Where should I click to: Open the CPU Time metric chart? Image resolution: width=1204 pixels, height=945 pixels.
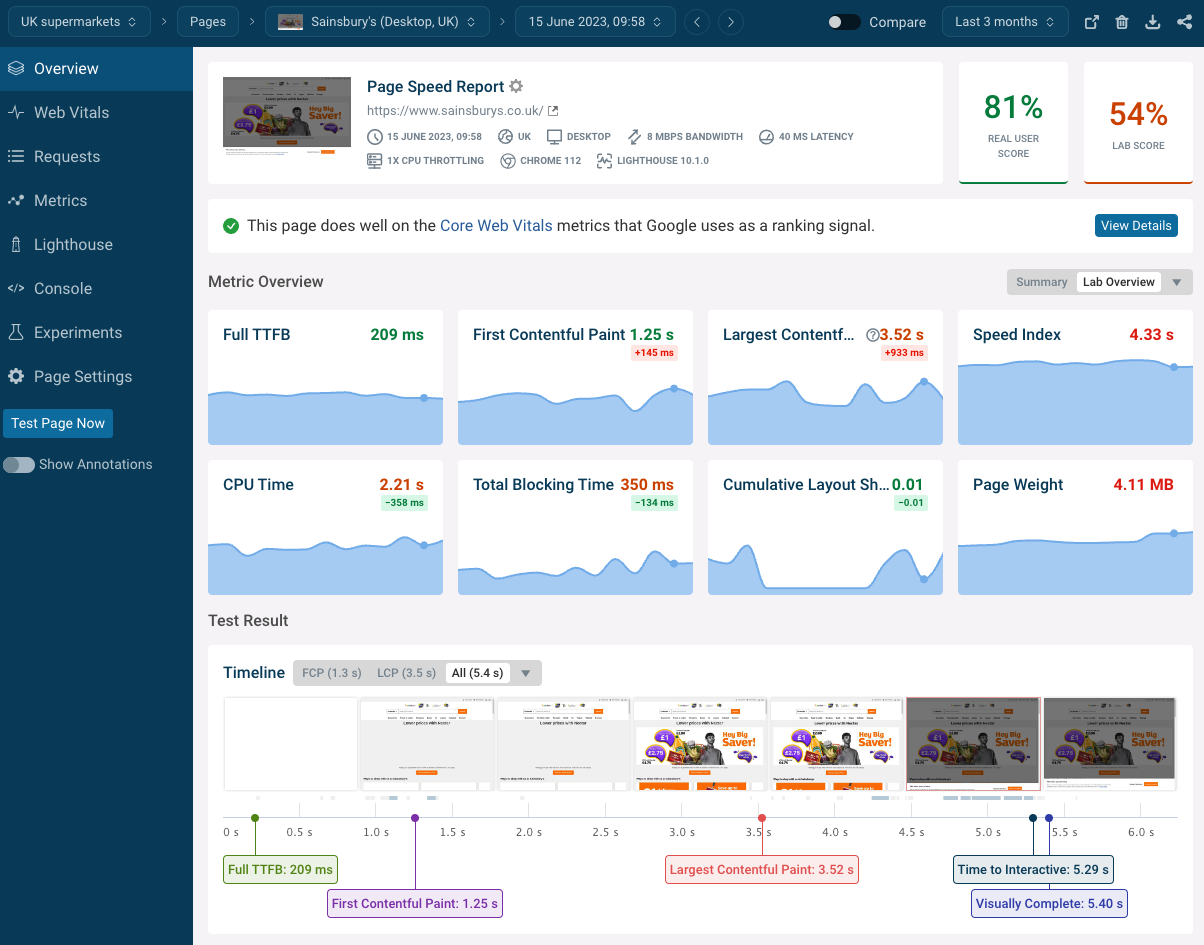tap(325, 527)
